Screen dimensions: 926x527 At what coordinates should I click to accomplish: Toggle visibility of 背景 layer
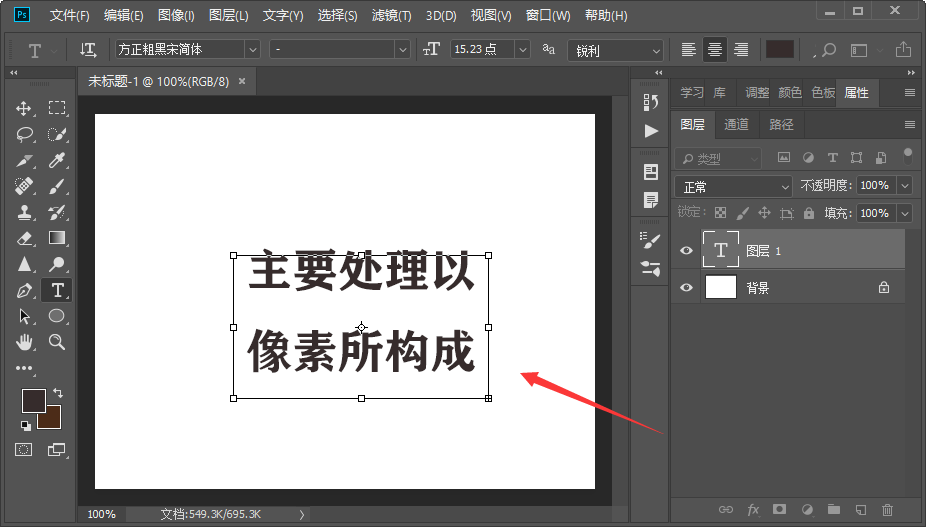point(686,287)
